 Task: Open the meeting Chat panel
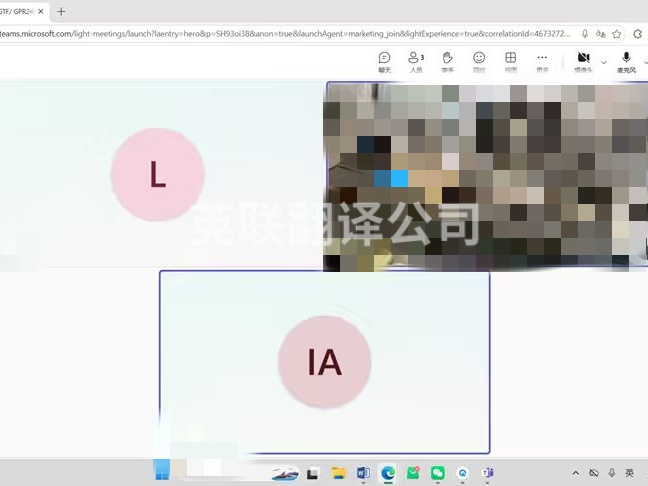click(384, 62)
